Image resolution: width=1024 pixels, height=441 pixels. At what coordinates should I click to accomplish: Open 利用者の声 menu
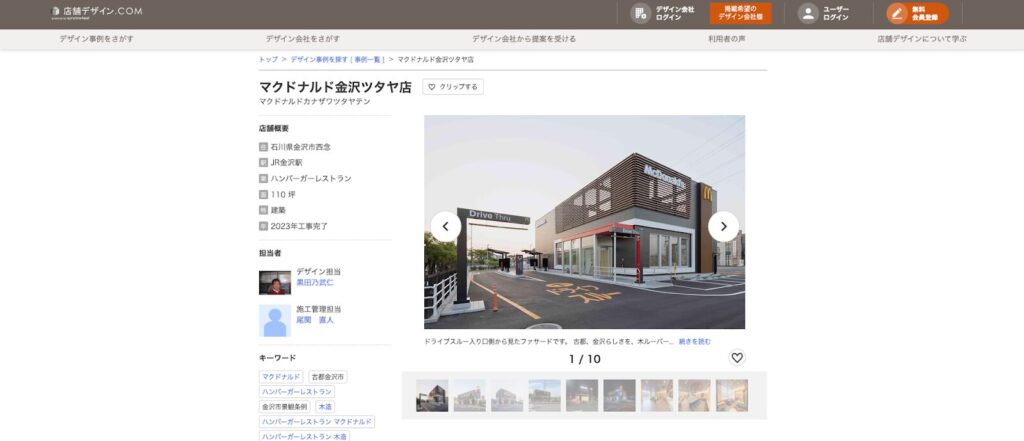(x=727, y=39)
